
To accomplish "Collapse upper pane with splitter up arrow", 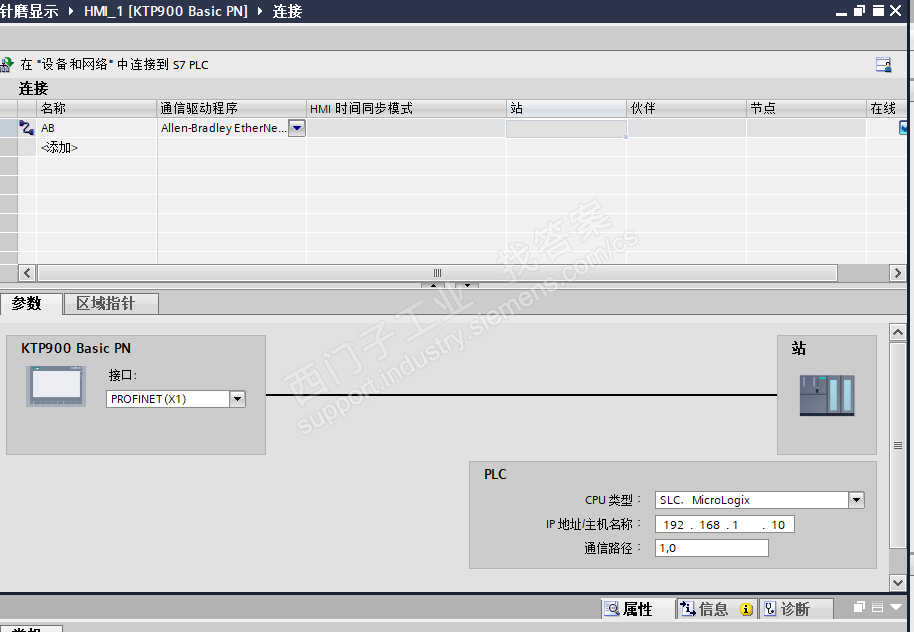I will [x=433, y=285].
